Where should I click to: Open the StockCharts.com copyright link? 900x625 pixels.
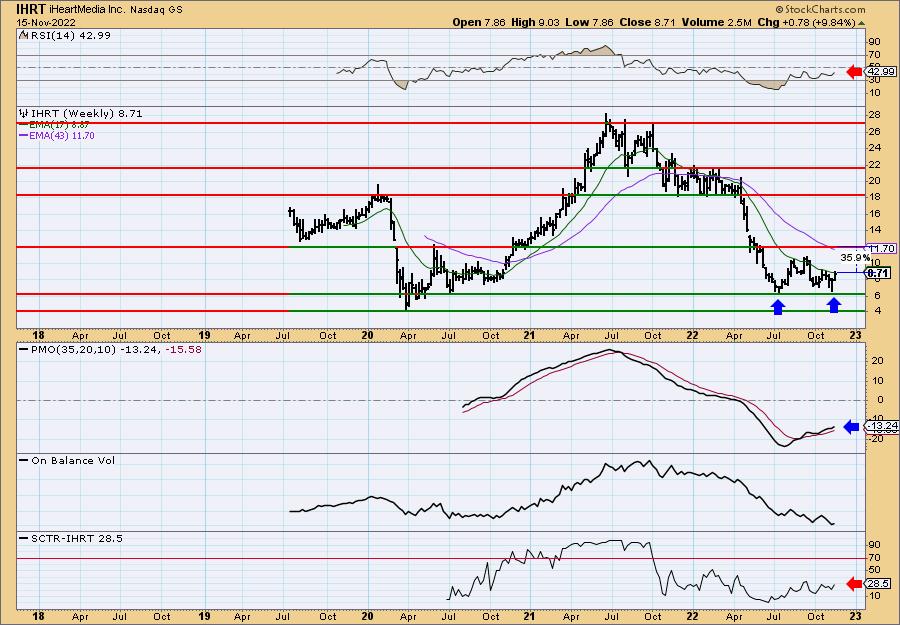tap(820, 9)
